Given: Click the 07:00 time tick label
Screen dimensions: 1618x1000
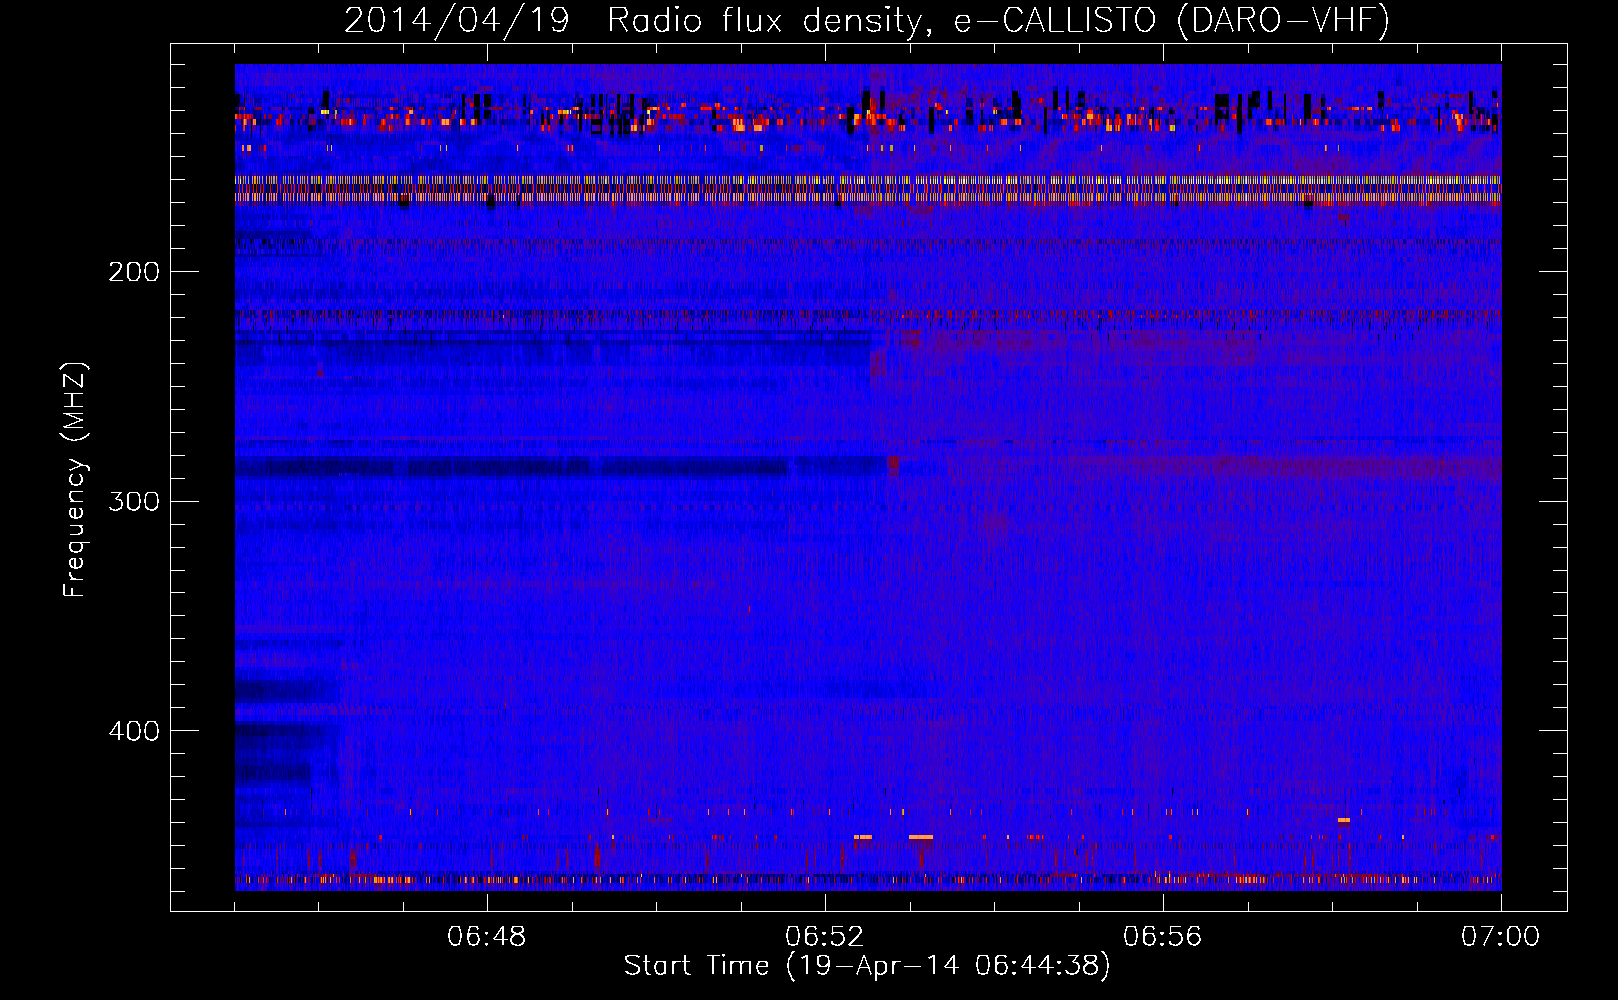Looking at the screenshot, I should point(1501,937).
